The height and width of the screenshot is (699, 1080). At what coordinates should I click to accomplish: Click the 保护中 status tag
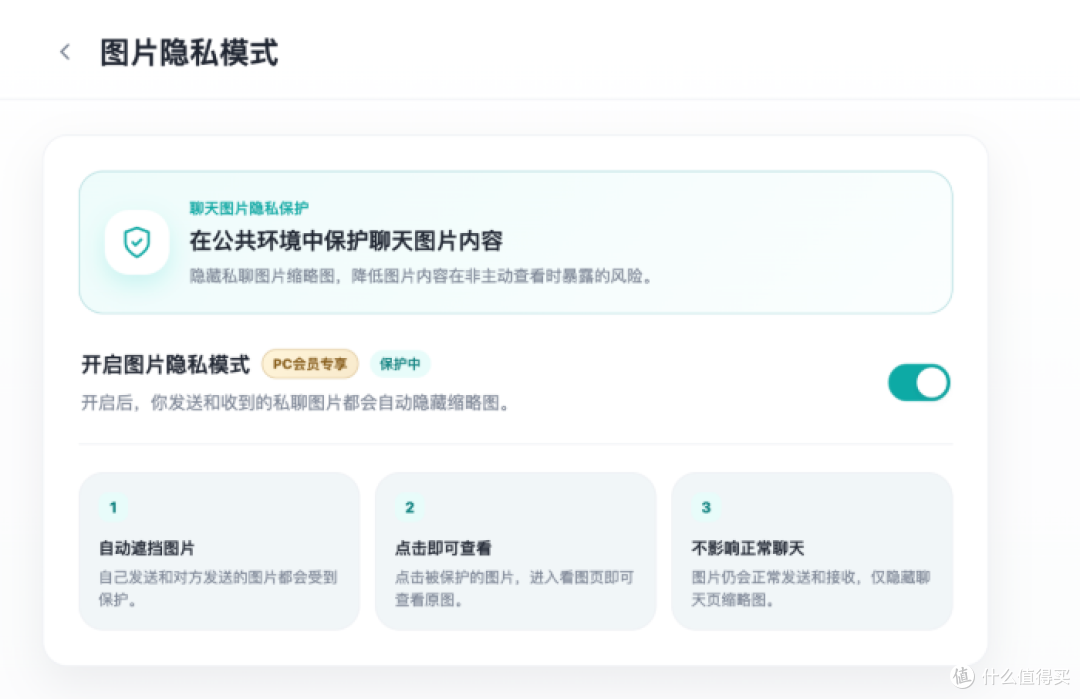coord(400,364)
